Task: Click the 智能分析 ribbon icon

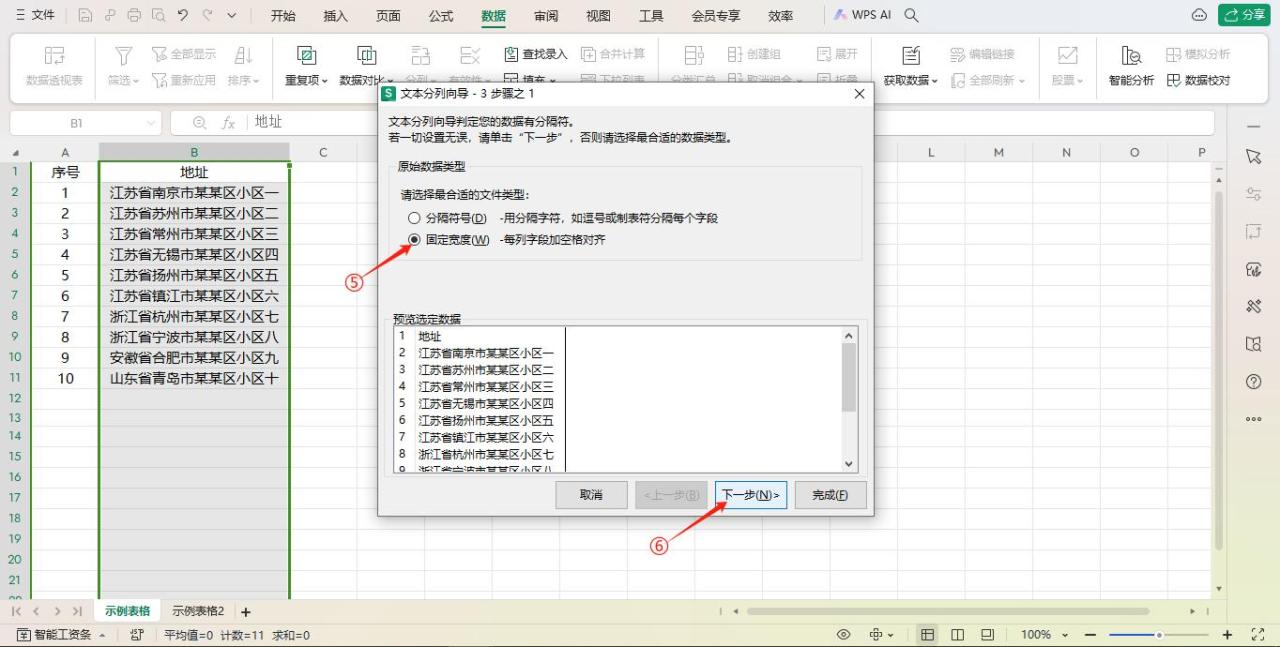Action: (x=1131, y=66)
